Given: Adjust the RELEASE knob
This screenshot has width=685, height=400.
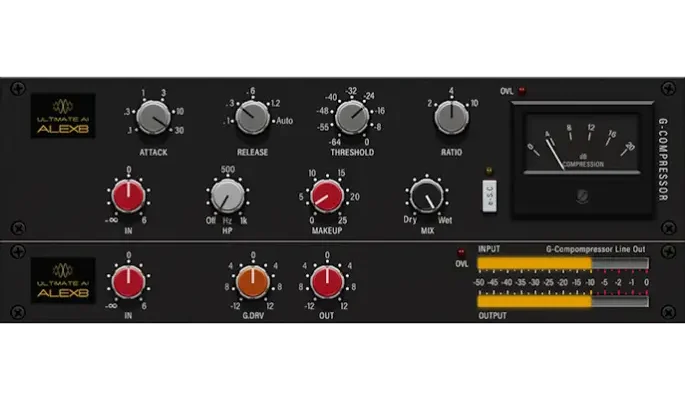Looking at the screenshot, I should coord(252,119).
